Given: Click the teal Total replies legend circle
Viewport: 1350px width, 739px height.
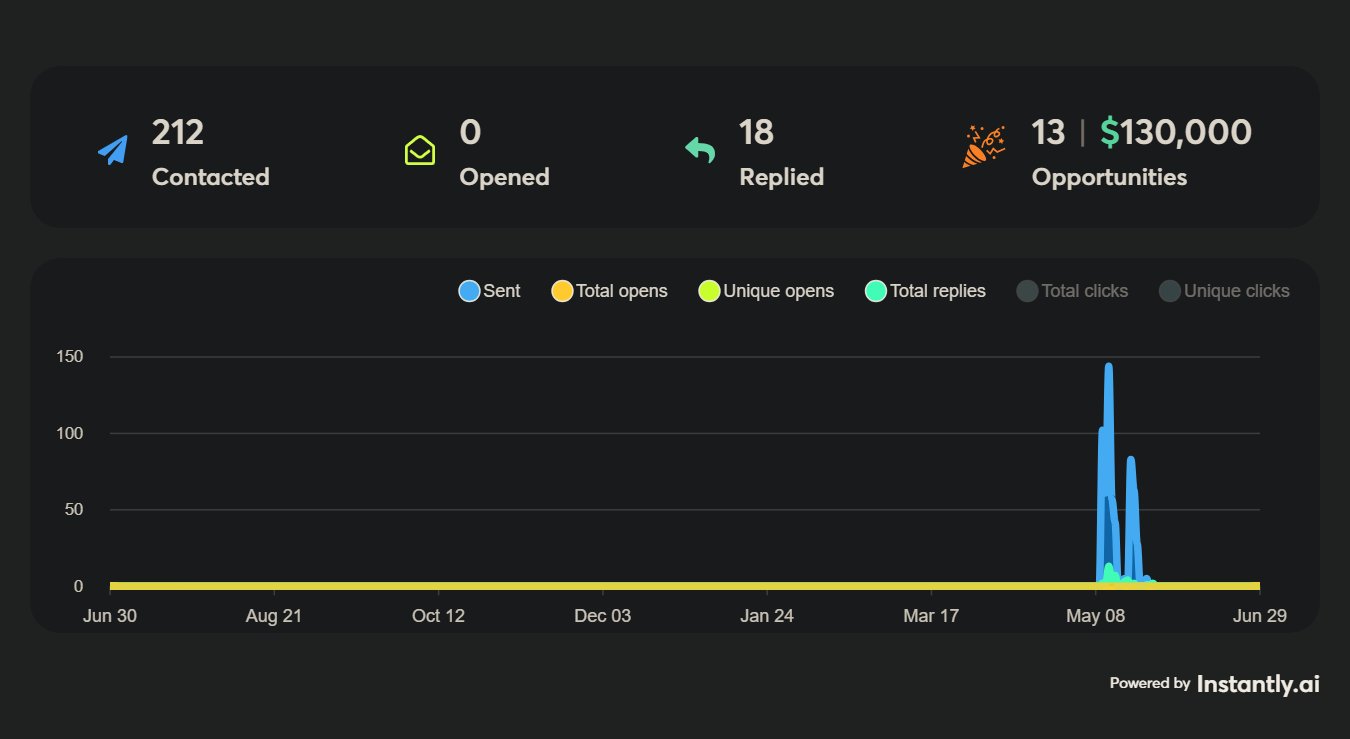Looking at the screenshot, I should (875, 291).
